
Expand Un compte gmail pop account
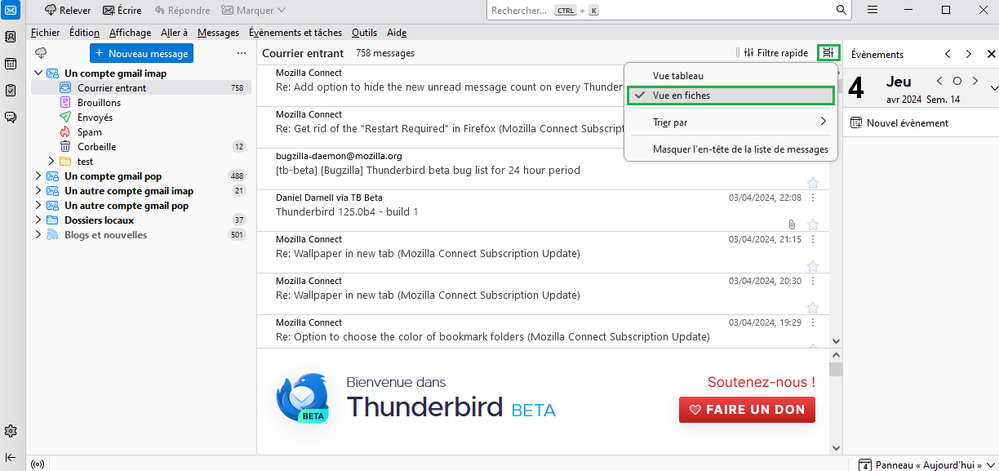(38, 176)
